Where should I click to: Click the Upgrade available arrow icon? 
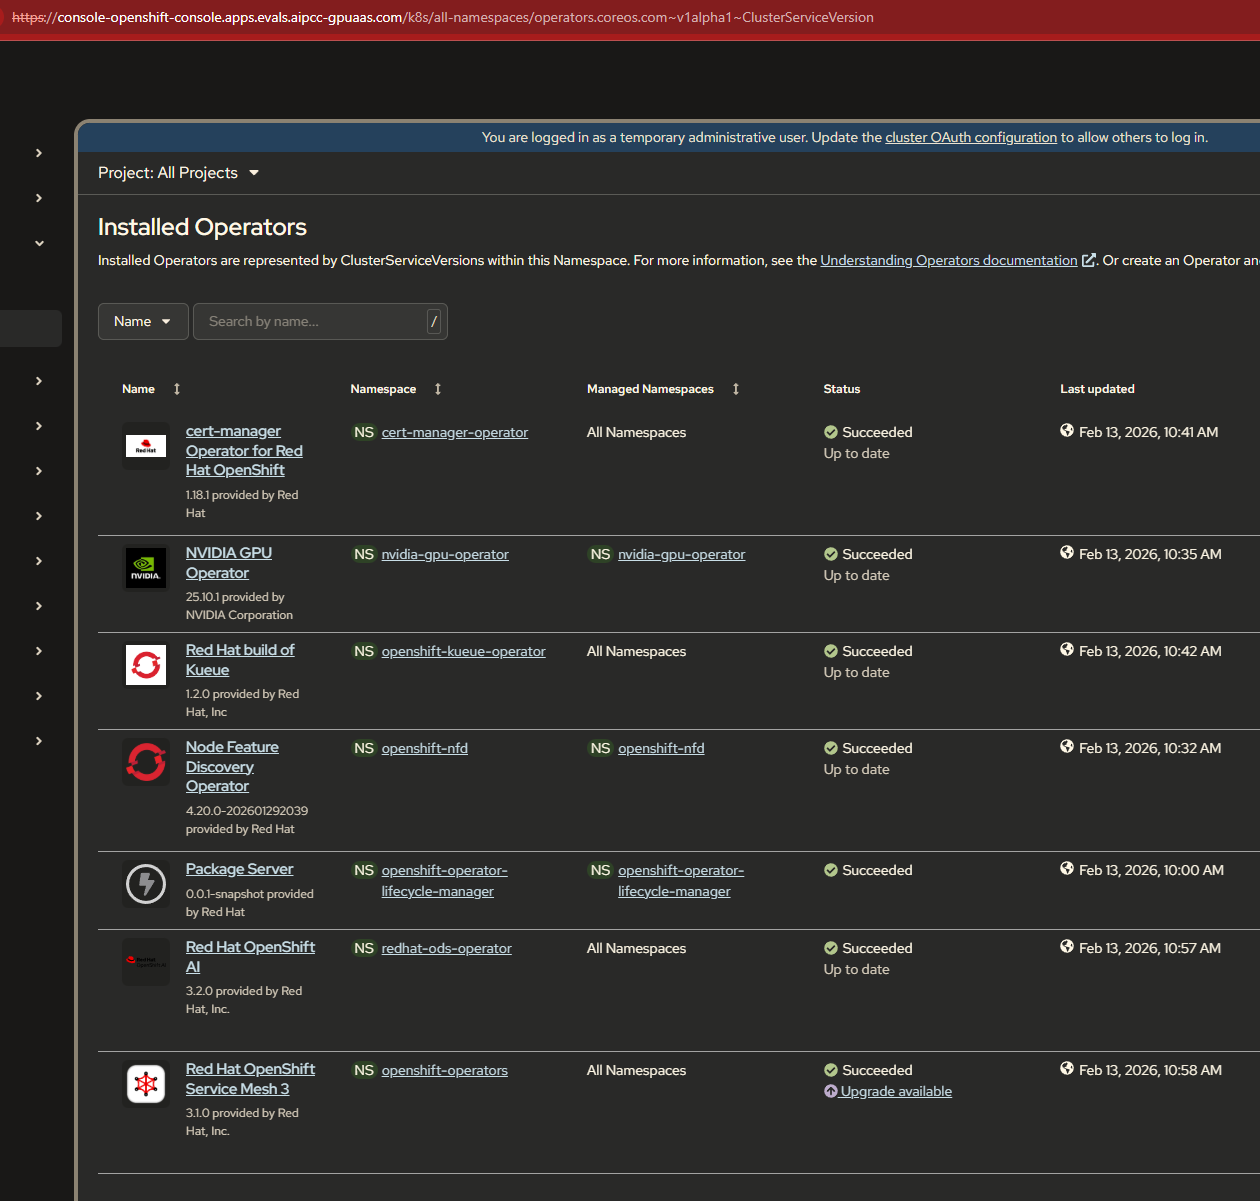(x=831, y=1091)
